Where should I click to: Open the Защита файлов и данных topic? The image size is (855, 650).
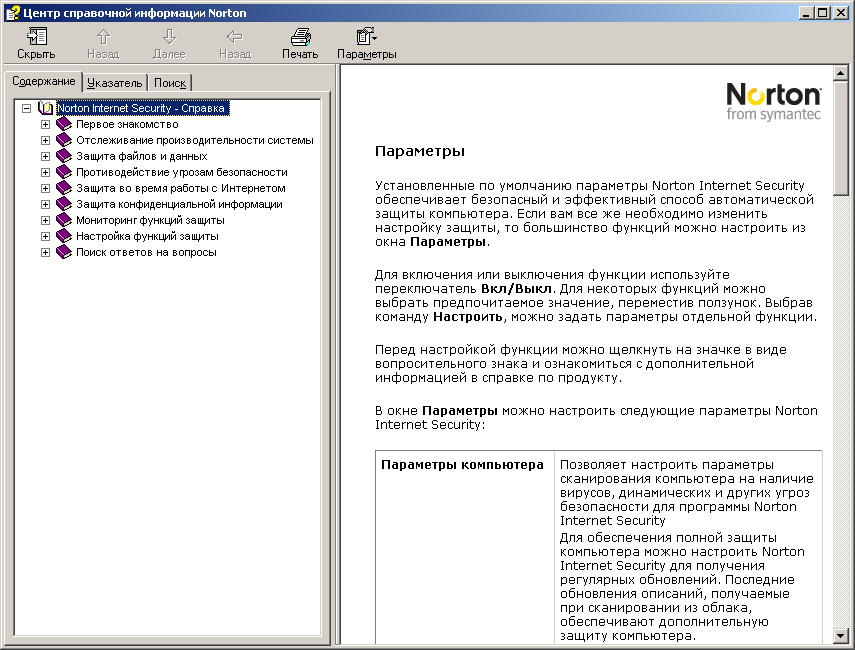click(142, 157)
